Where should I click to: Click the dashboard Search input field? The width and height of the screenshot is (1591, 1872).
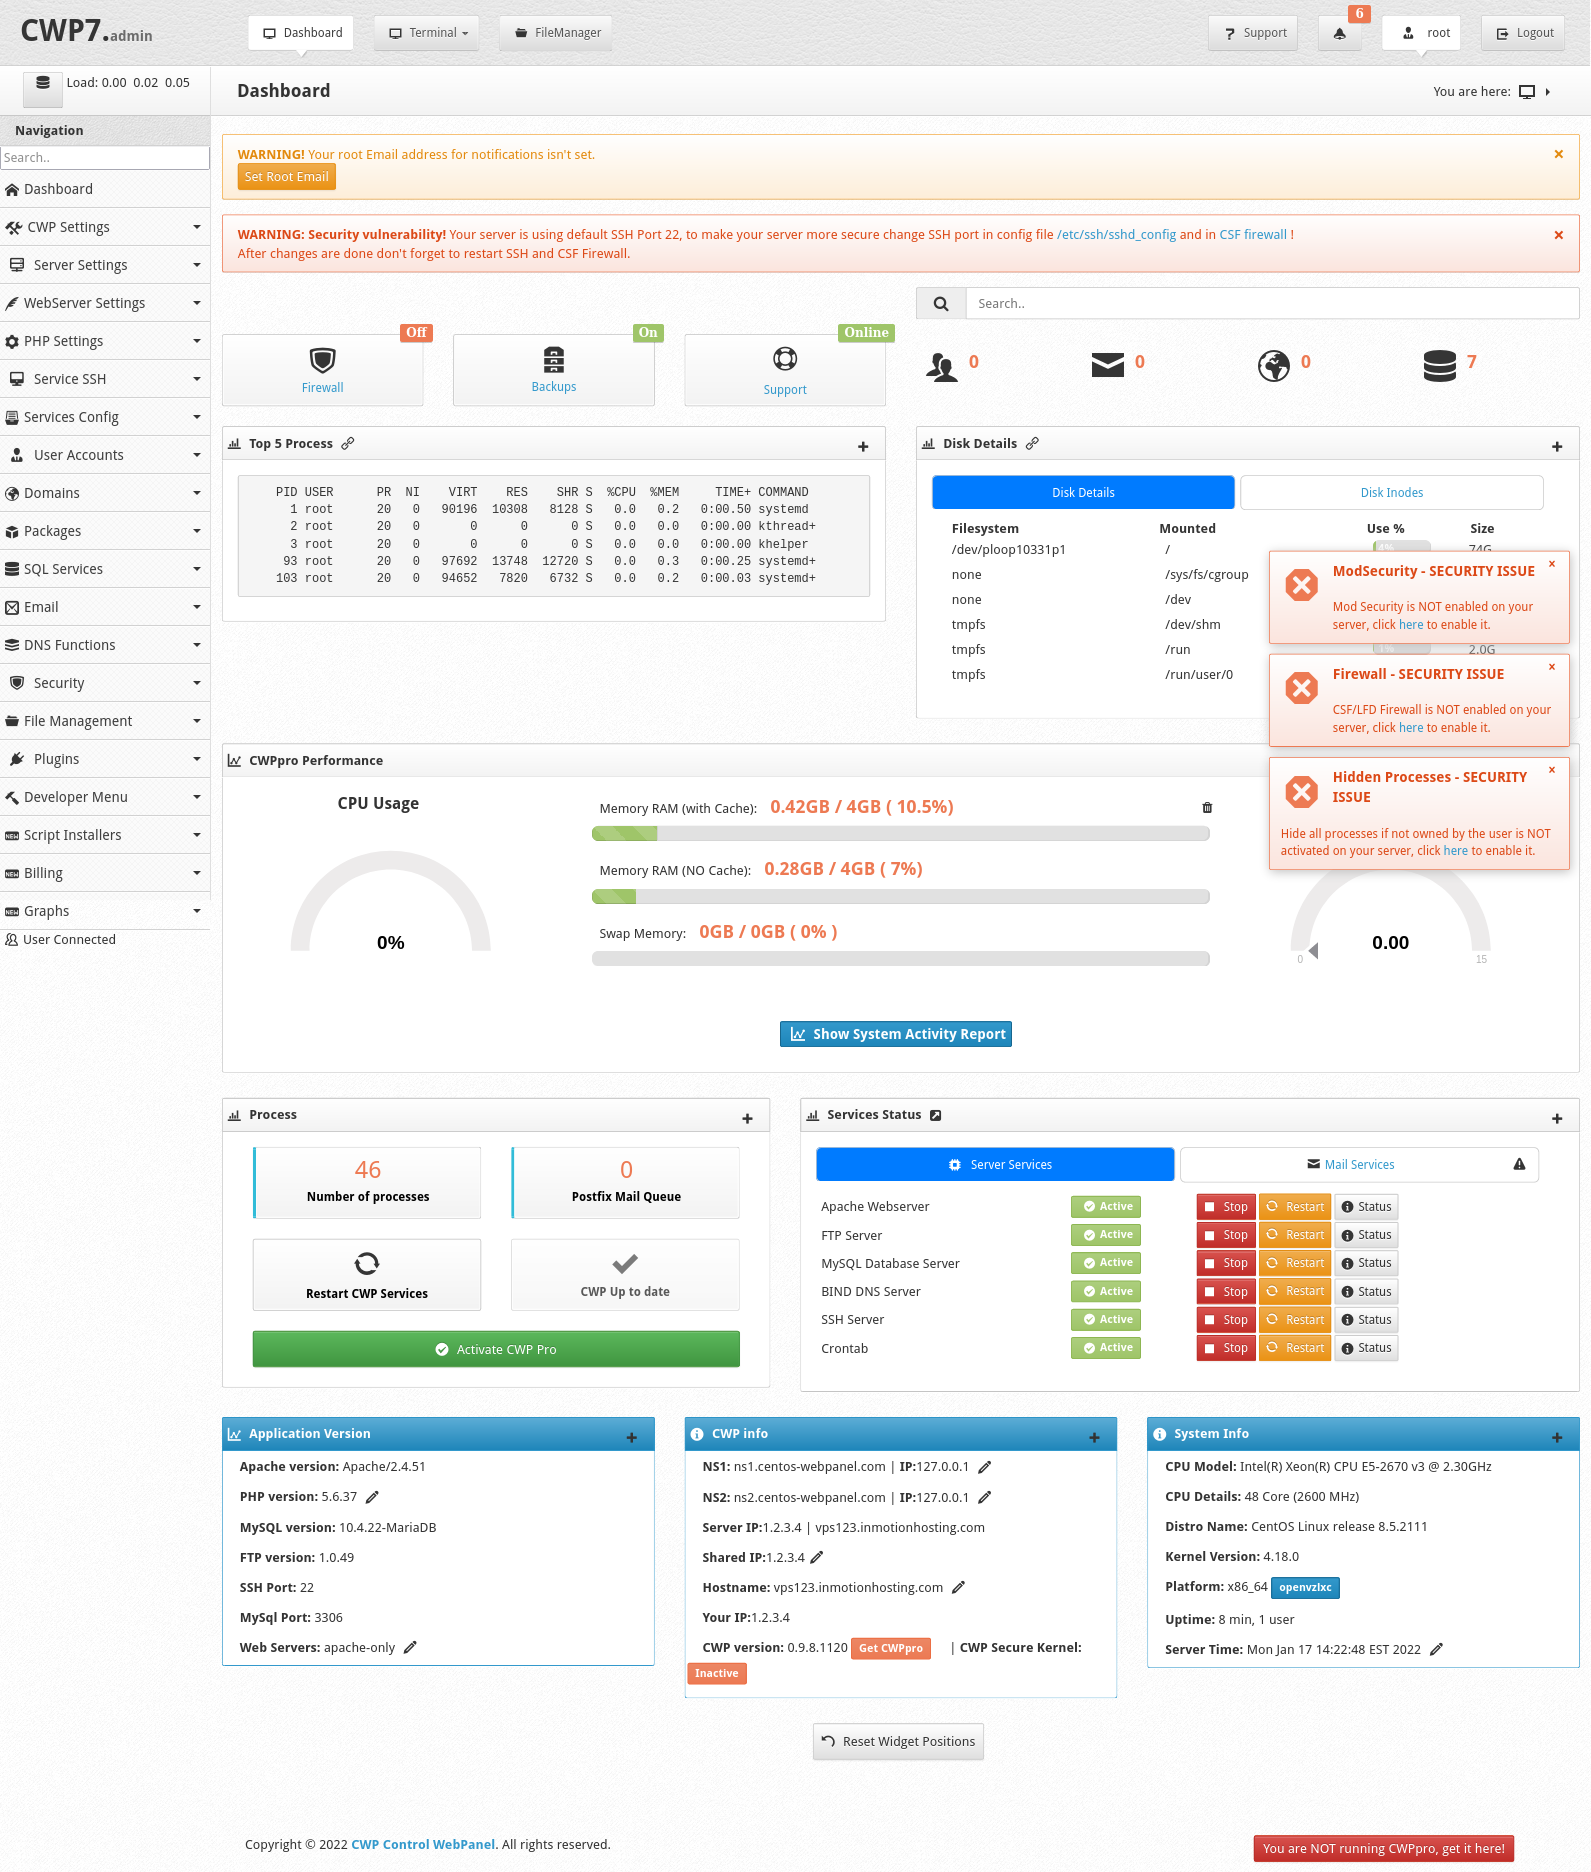click(1272, 303)
